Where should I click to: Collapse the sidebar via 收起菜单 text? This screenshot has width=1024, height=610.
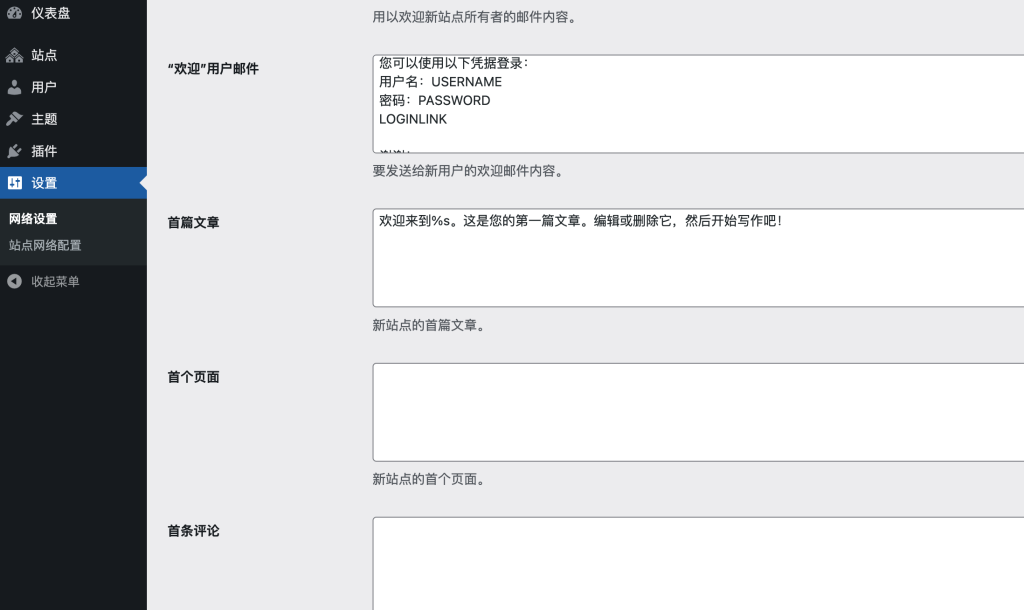click(55, 281)
